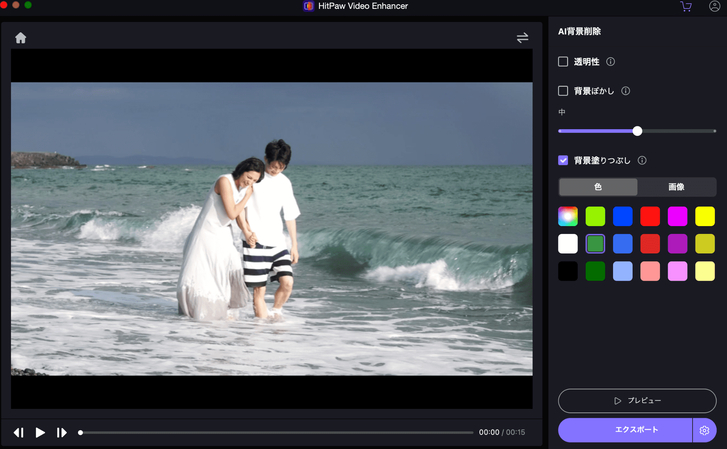The height and width of the screenshot is (449, 727).
Task: Show info for 透明性 option
Action: 610,62
